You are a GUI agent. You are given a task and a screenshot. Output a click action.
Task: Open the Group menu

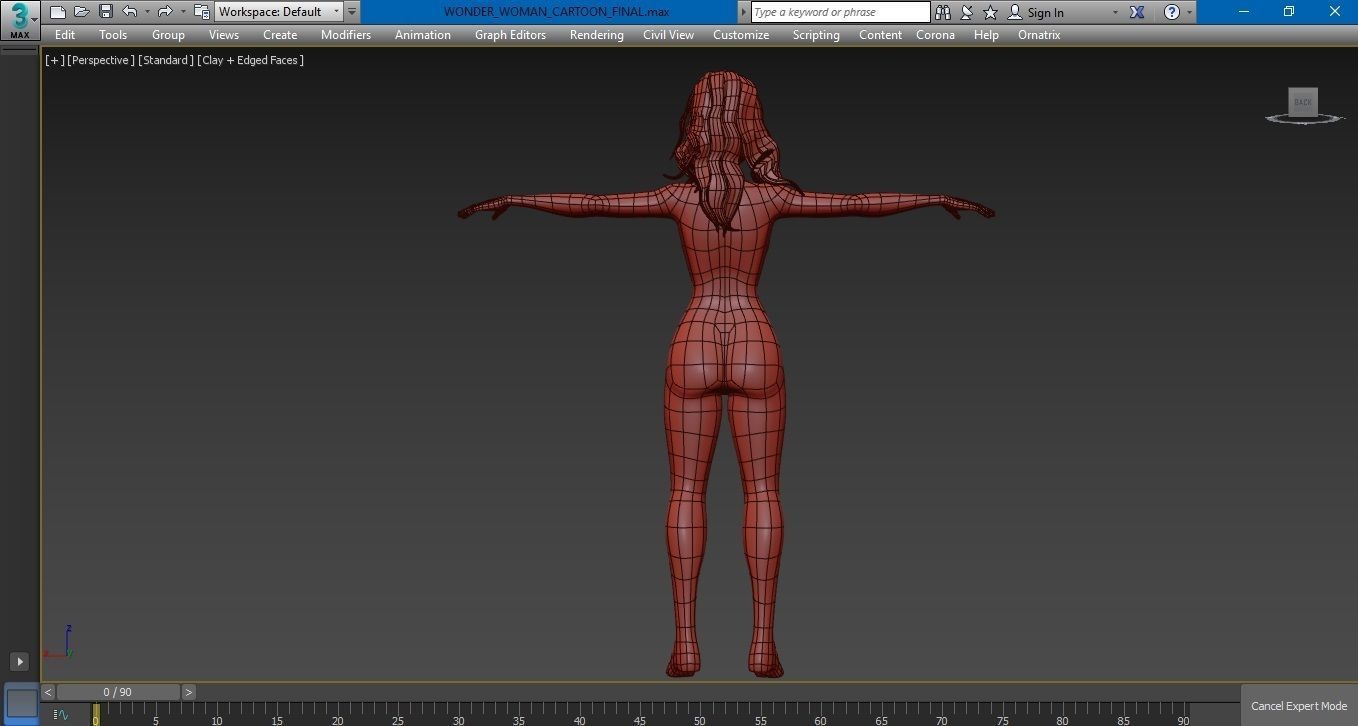168,35
